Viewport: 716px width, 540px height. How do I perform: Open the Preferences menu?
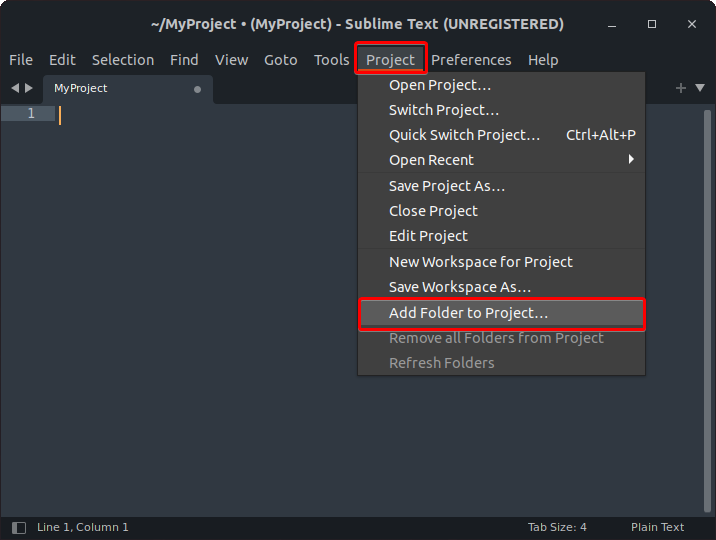(x=471, y=60)
